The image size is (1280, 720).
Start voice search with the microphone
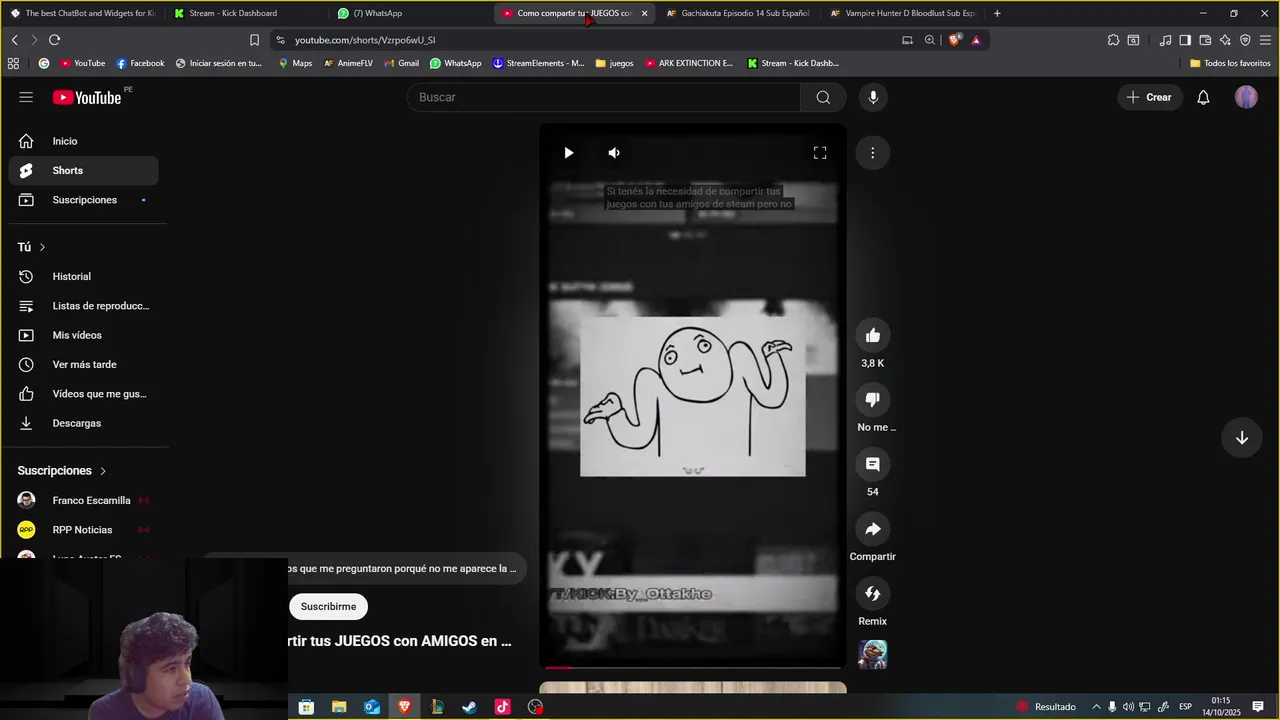tap(873, 97)
